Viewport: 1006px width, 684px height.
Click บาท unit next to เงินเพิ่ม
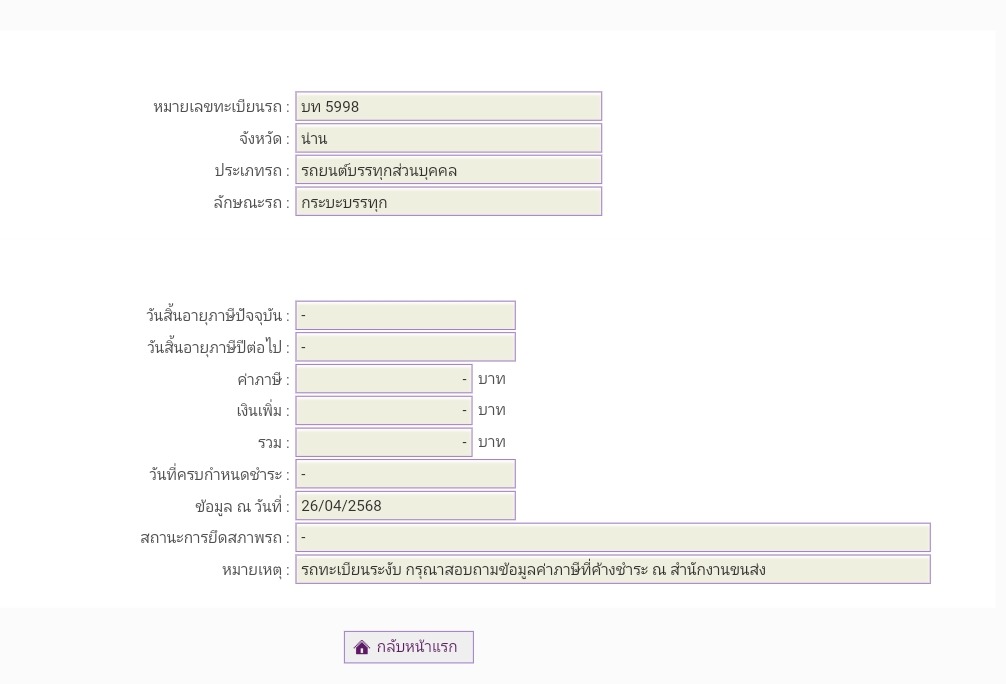coord(491,410)
